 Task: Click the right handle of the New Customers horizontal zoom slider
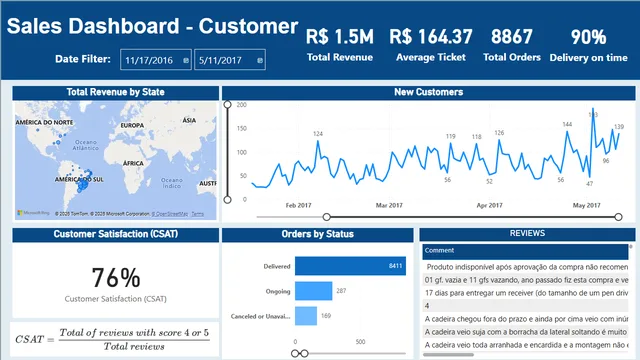point(618,217)
